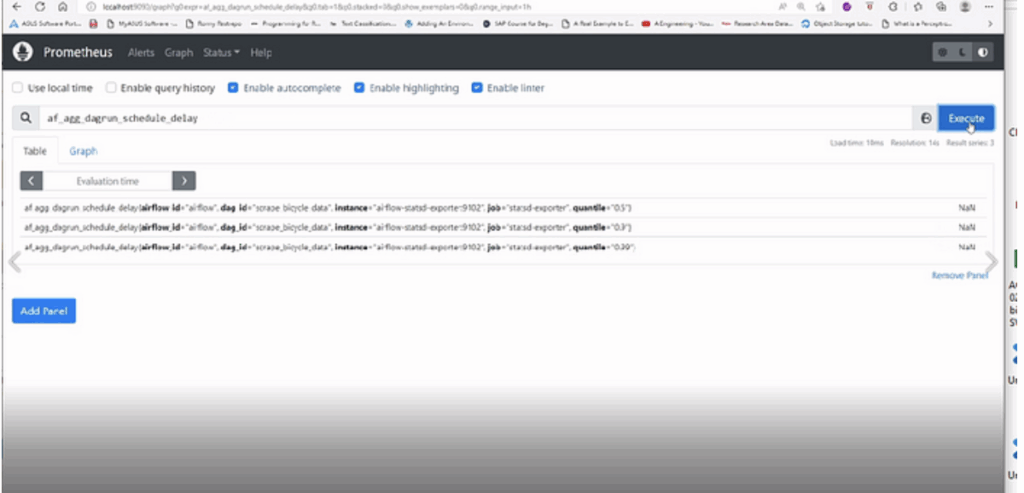This screenshot has height=493, width=1024.
Task: Go to next evaluation time
Action: click(x=184, y=181)
